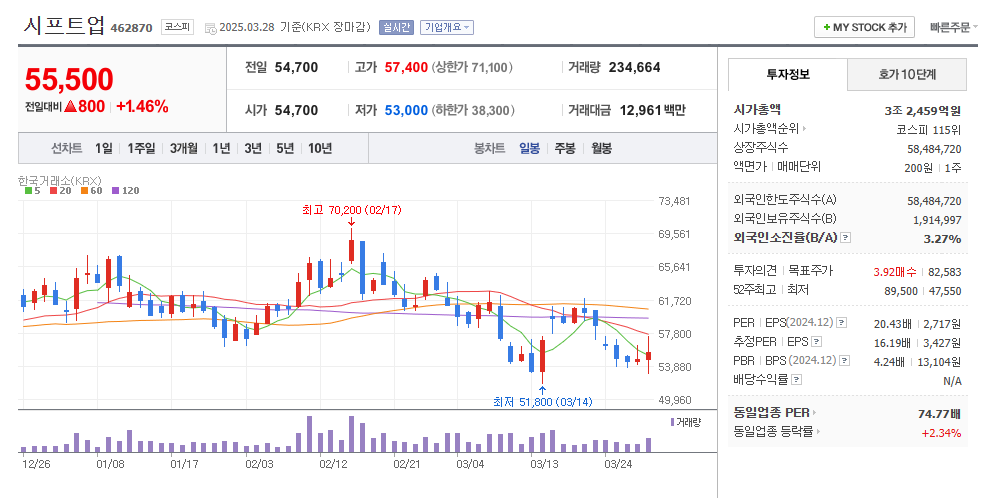Click the help icon next to 배당수익률

[797, 380]
